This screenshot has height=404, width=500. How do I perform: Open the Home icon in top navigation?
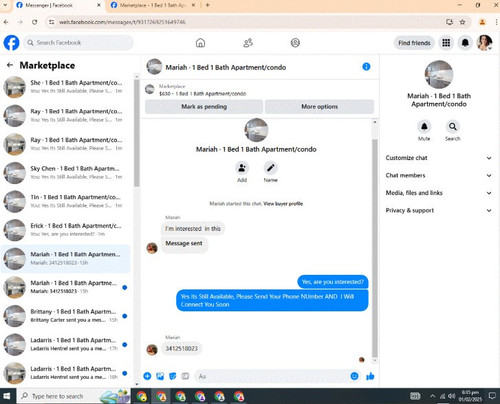pos(200,43)
